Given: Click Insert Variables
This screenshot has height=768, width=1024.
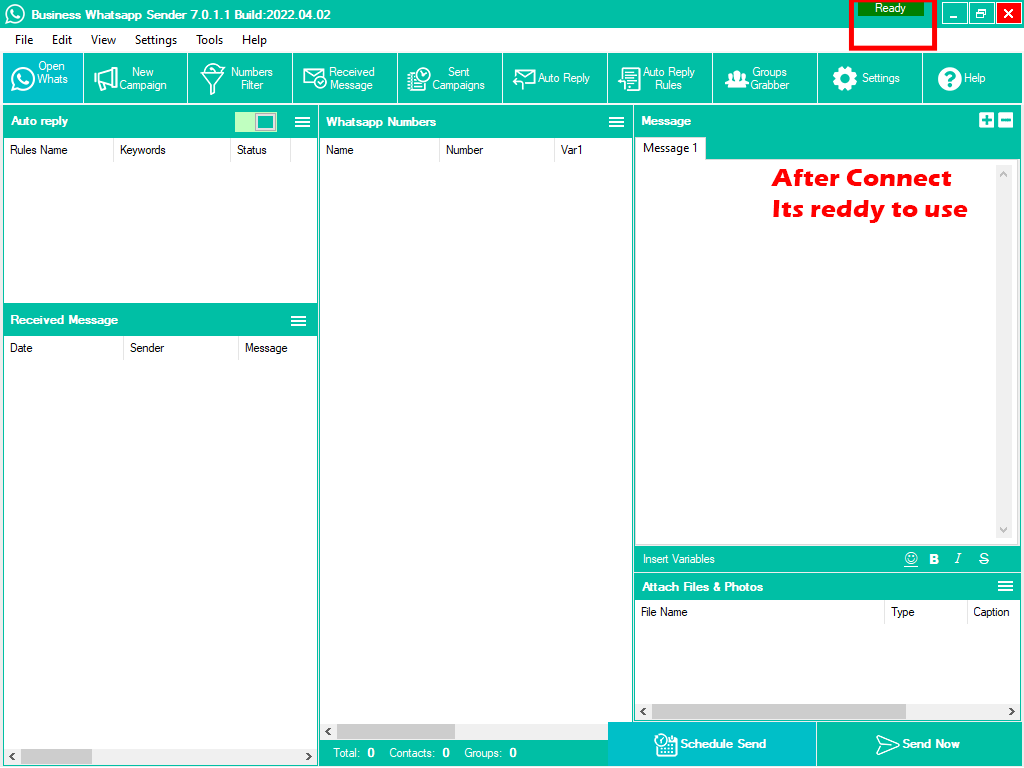Looking at the screenshot, I should pos(679,559).
